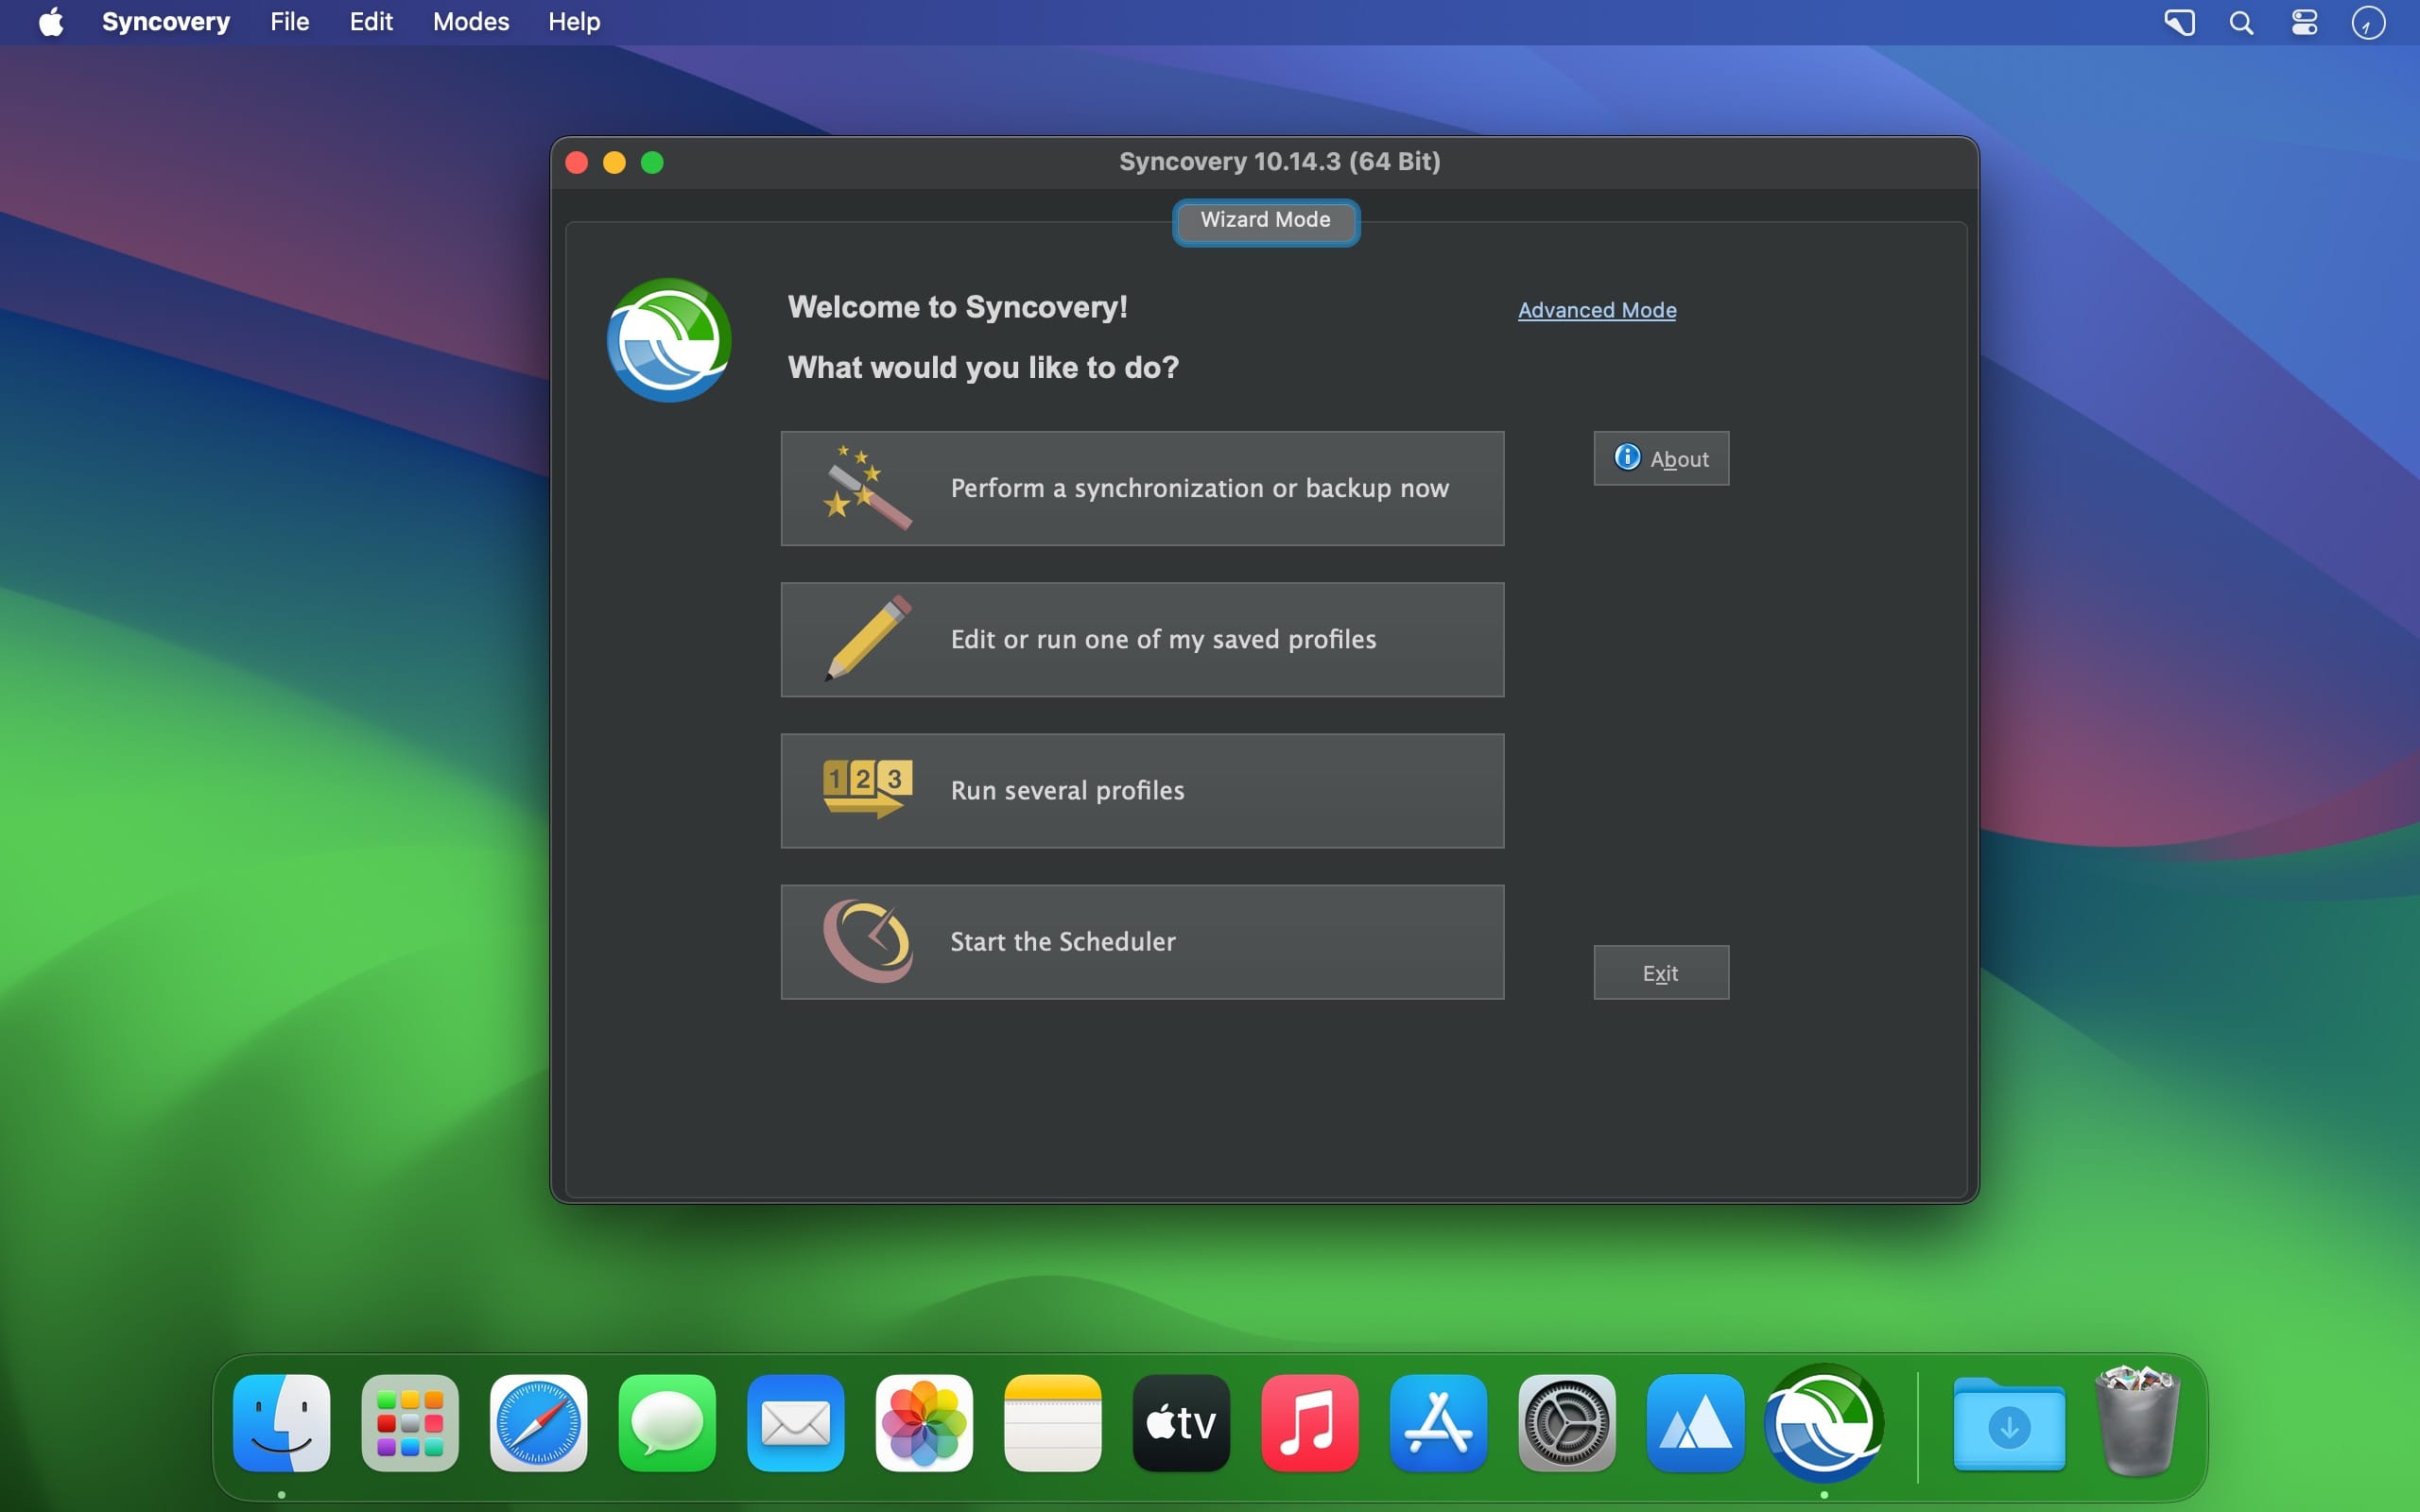Screen dimensions: 2420x1512
Task: Switch to Advanced Mode via link
Action: click(x=1597, y=310)
